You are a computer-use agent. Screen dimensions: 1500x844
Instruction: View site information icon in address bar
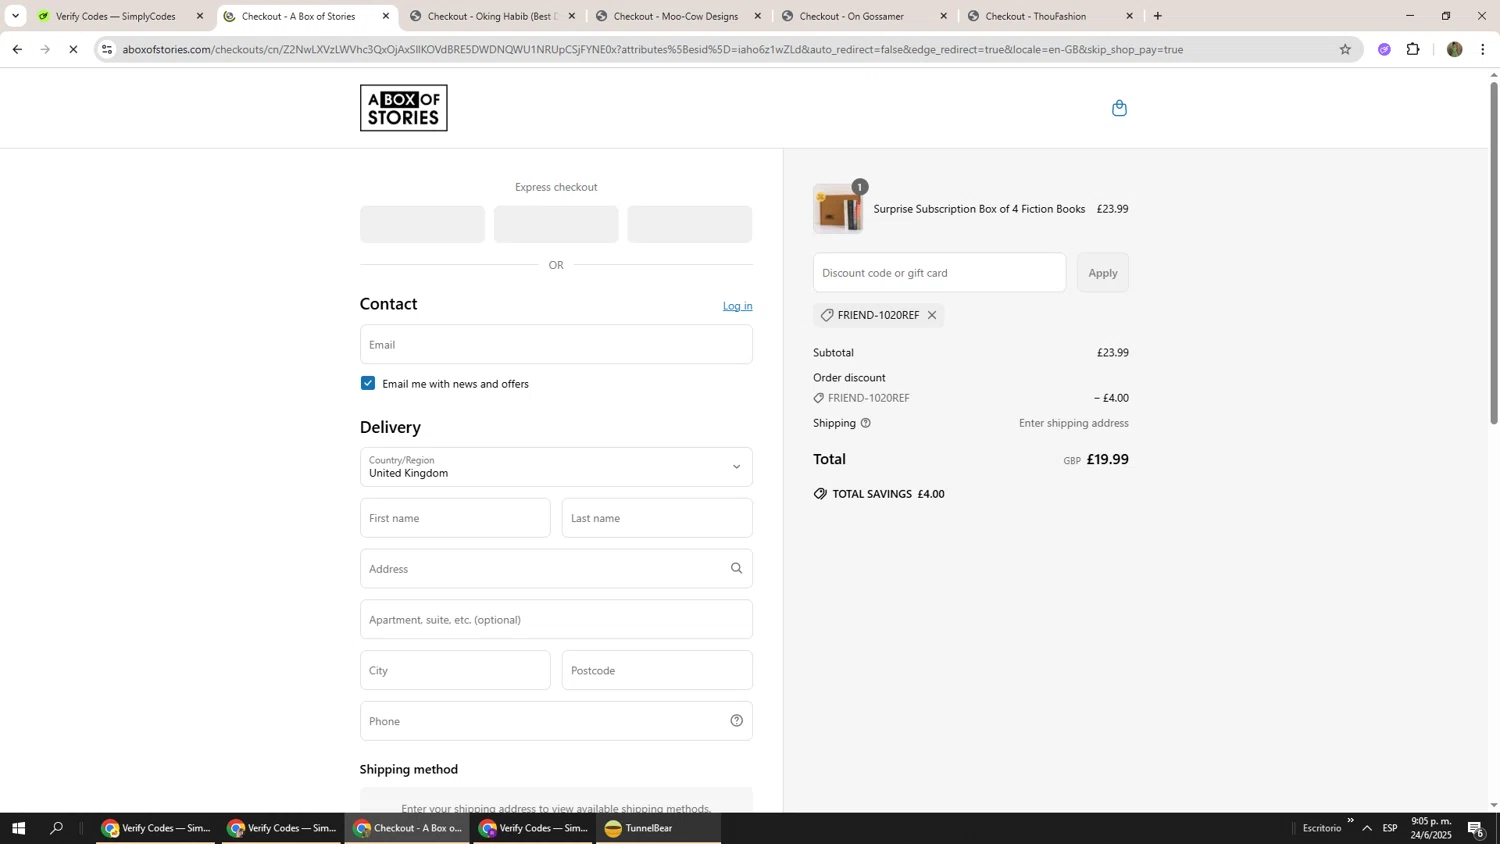107,49
